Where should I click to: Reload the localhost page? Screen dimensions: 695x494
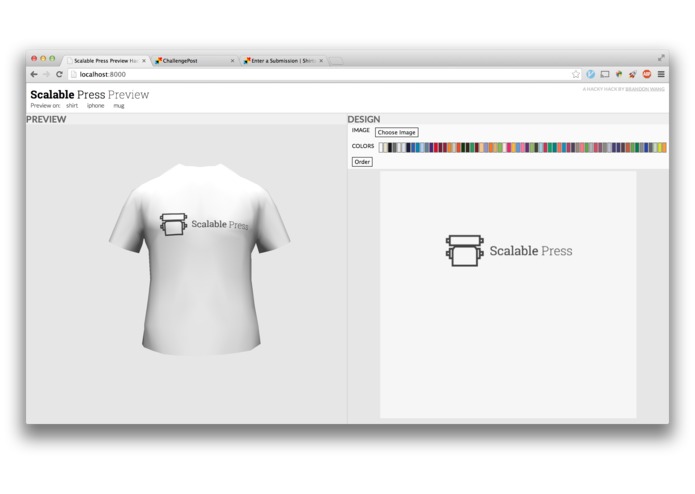59,74
